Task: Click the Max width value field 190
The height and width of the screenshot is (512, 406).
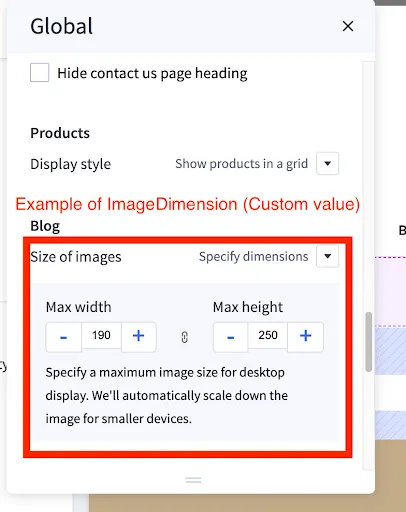Action: tap(101, 335)
